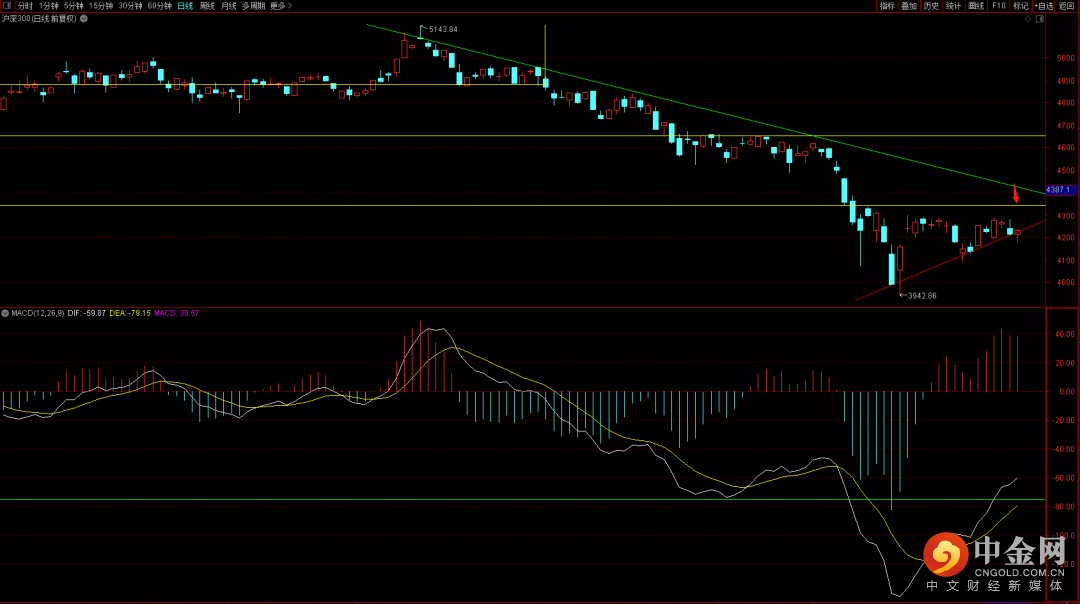Screen dimensions: 1080x604
Task: Click the panel toggle icon at top-left corner
Action: point(7,6)
